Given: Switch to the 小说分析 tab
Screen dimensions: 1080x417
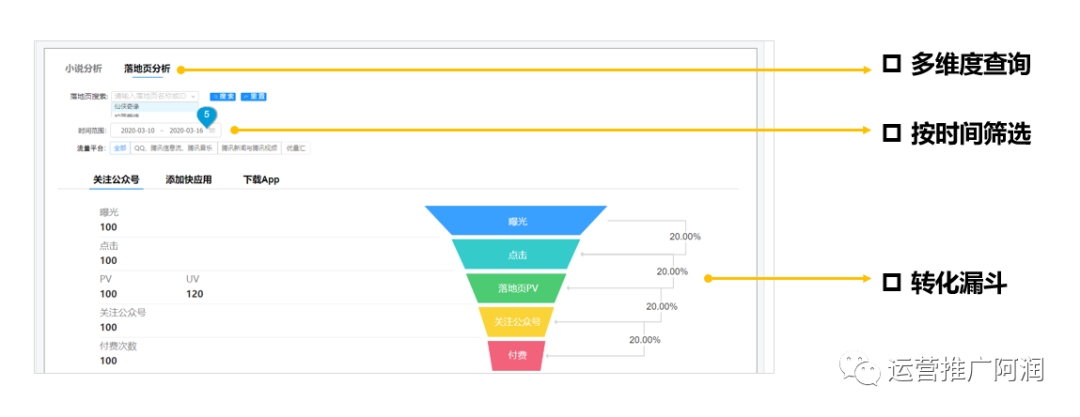Looking at the screenshot, I should tap(83, 68).
